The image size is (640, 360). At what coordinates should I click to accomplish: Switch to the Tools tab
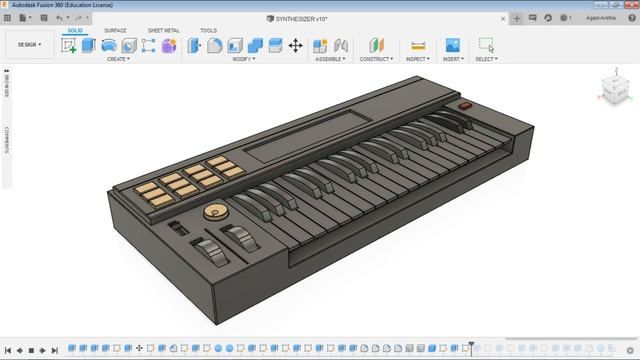(209, 31)
